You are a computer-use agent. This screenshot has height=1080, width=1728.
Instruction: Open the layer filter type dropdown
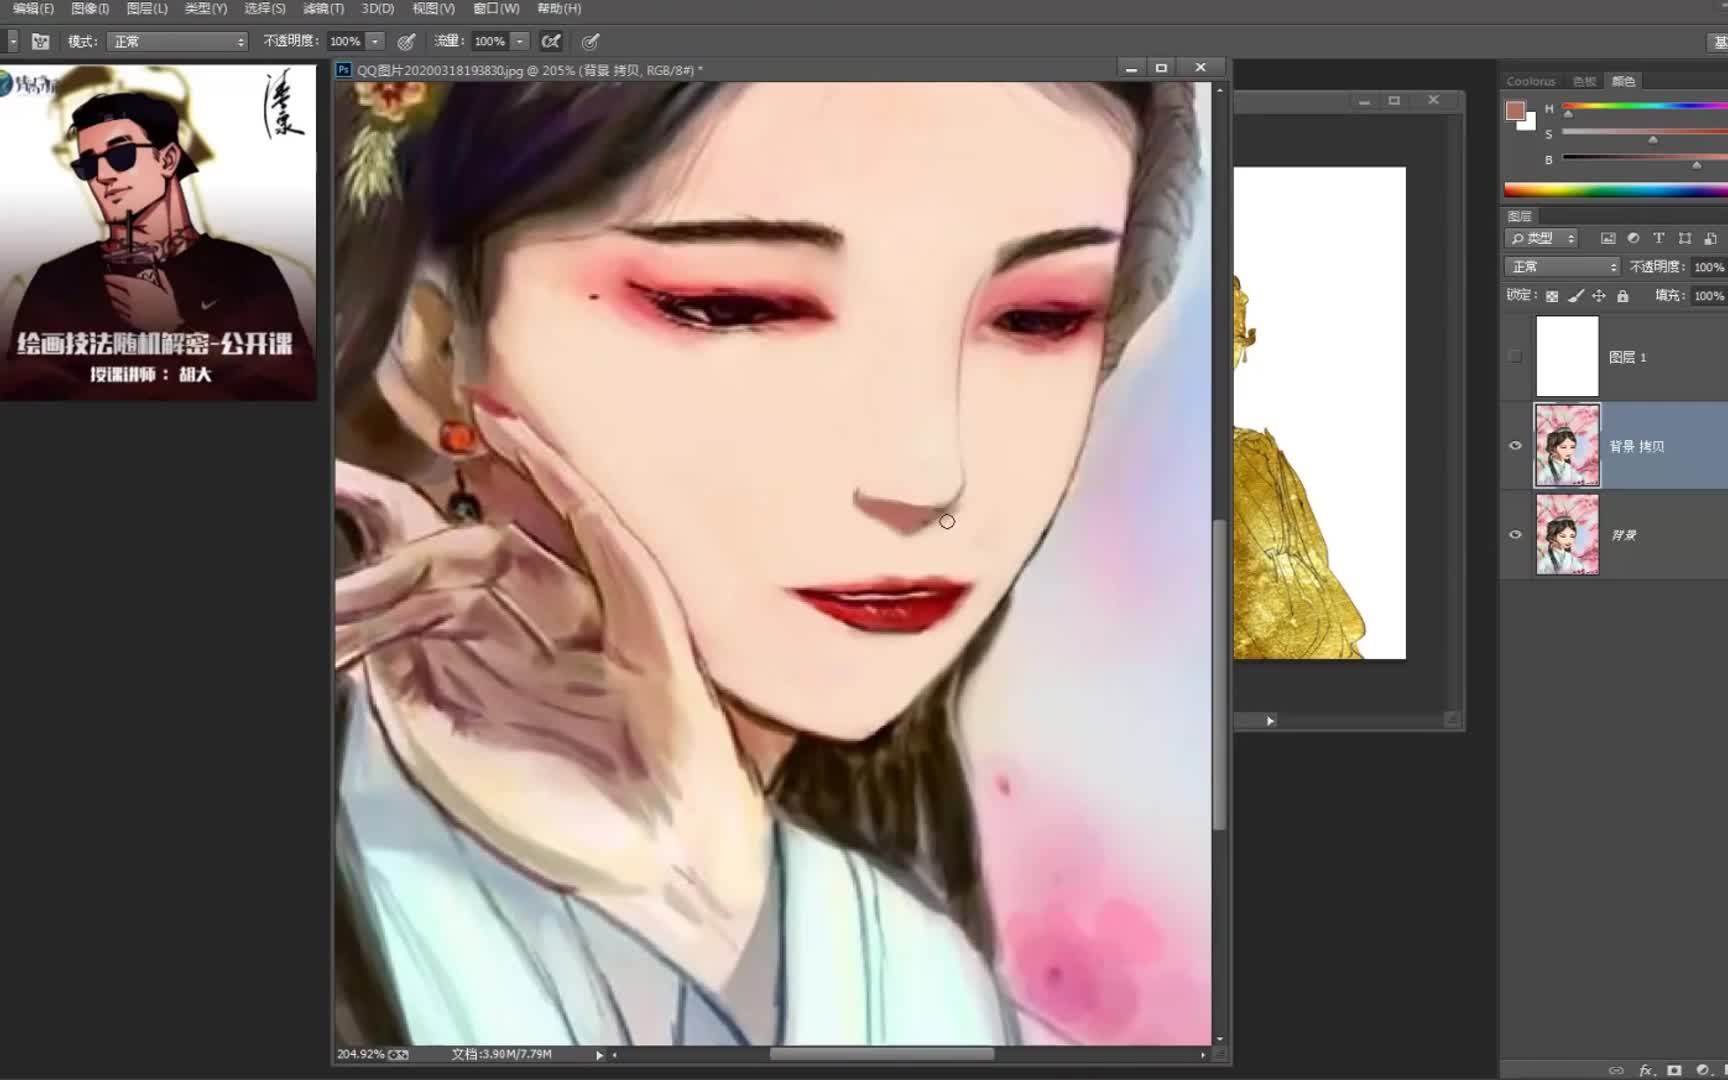click(x=1543, y=238)
